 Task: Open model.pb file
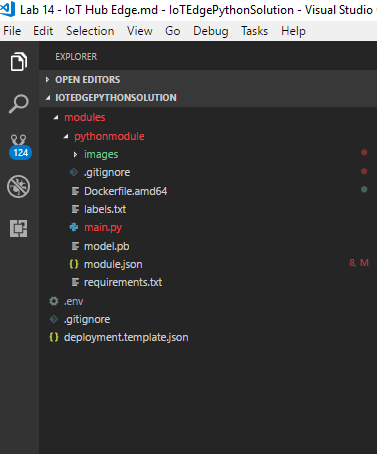pos(107,246)
